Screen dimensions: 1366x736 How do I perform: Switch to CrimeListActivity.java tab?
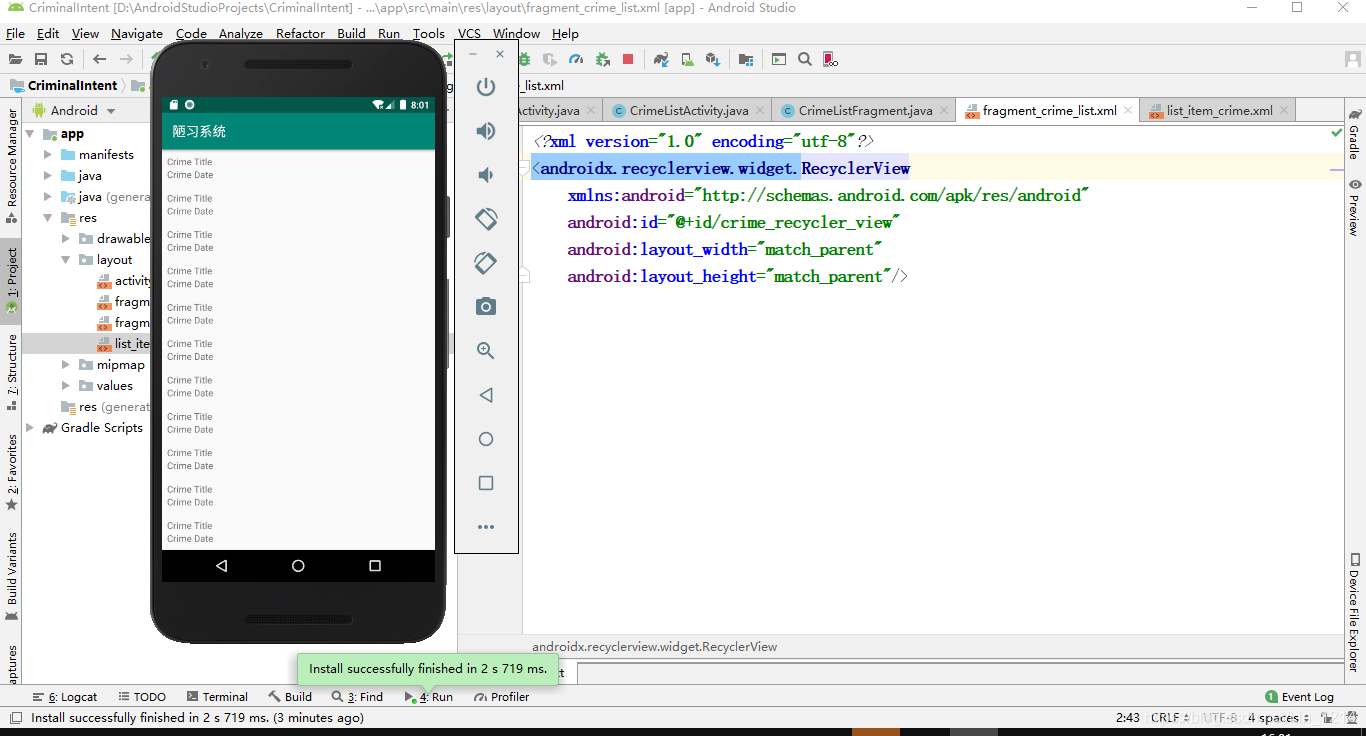pyautogui.click(x=688, y=111)
